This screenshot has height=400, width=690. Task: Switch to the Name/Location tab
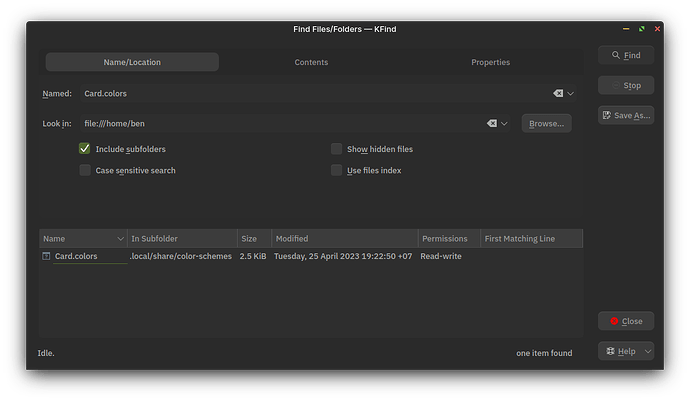[x=132, y=62]
